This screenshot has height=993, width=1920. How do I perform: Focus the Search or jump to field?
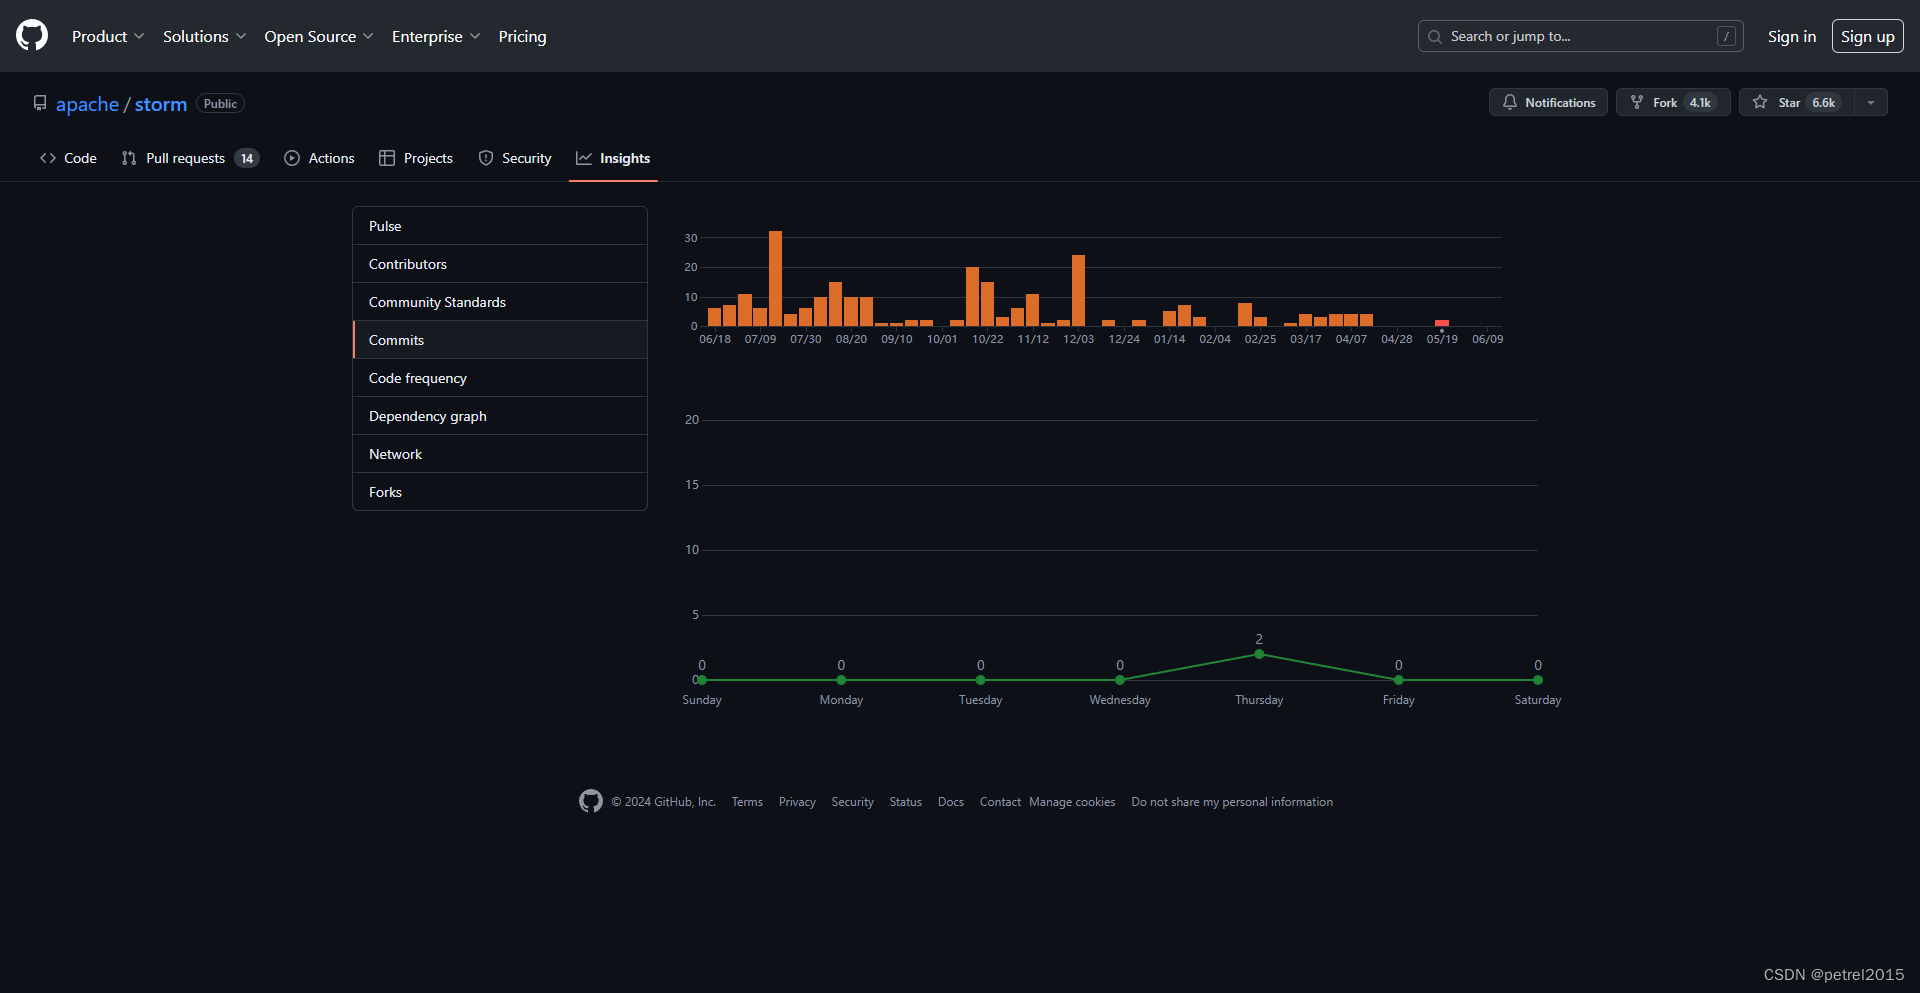(1580, 36)
